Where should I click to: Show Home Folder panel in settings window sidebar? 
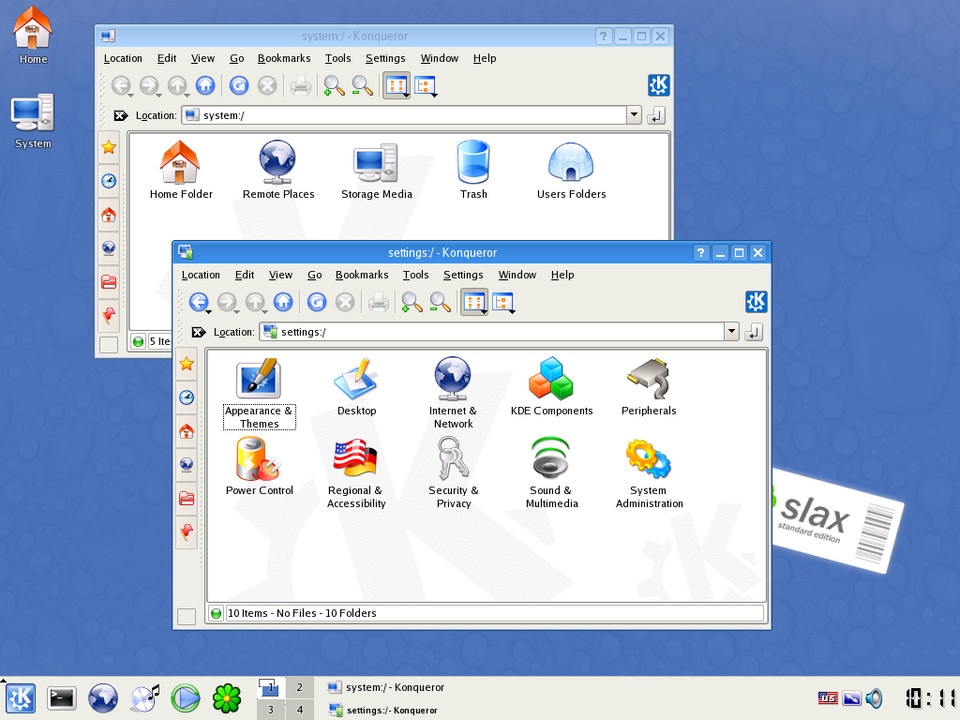187,432
